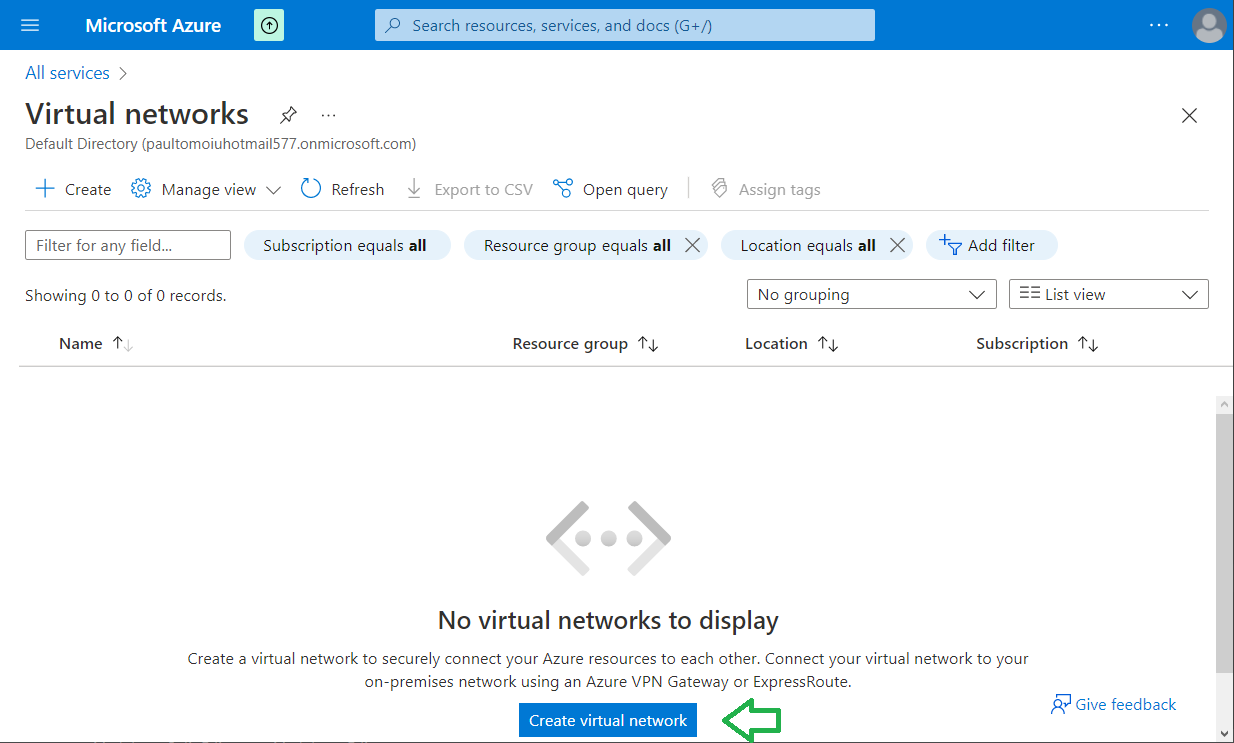Open more options next to Virtual networks title
1234x743 pixels.
(328, 114)
